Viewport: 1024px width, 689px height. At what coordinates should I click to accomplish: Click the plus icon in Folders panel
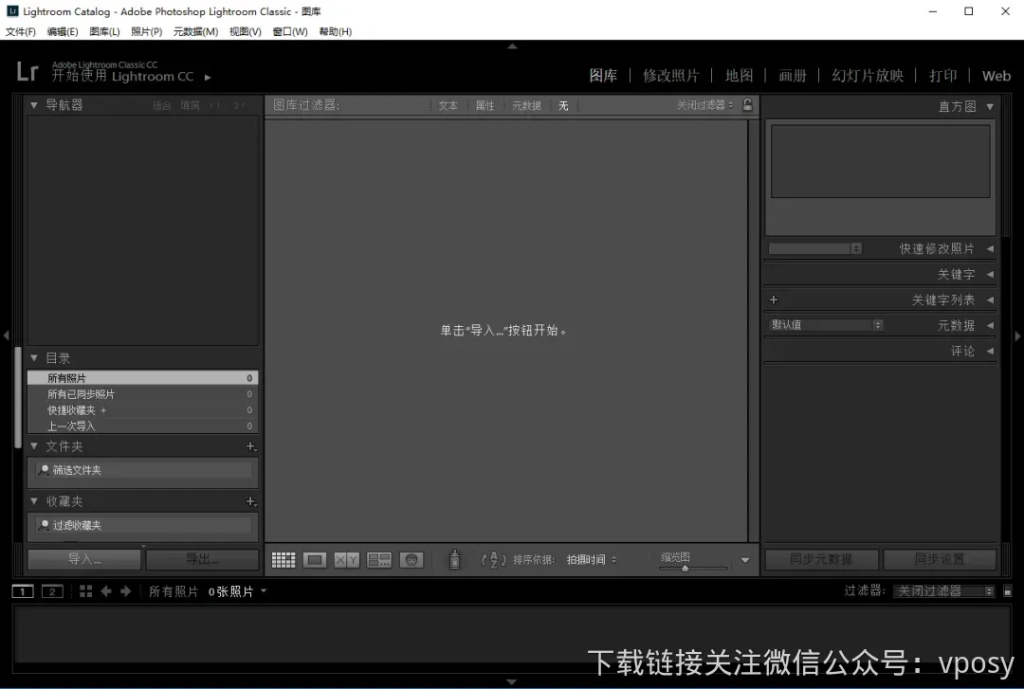(251, 446)
